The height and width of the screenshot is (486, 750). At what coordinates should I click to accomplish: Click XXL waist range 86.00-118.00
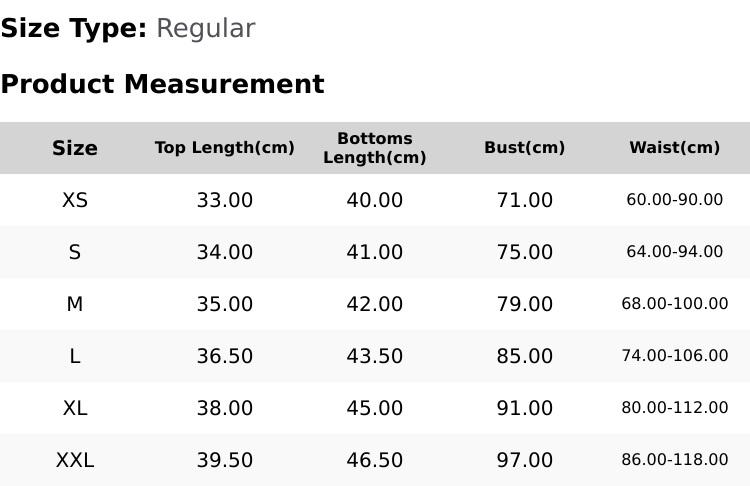point(674,460)
